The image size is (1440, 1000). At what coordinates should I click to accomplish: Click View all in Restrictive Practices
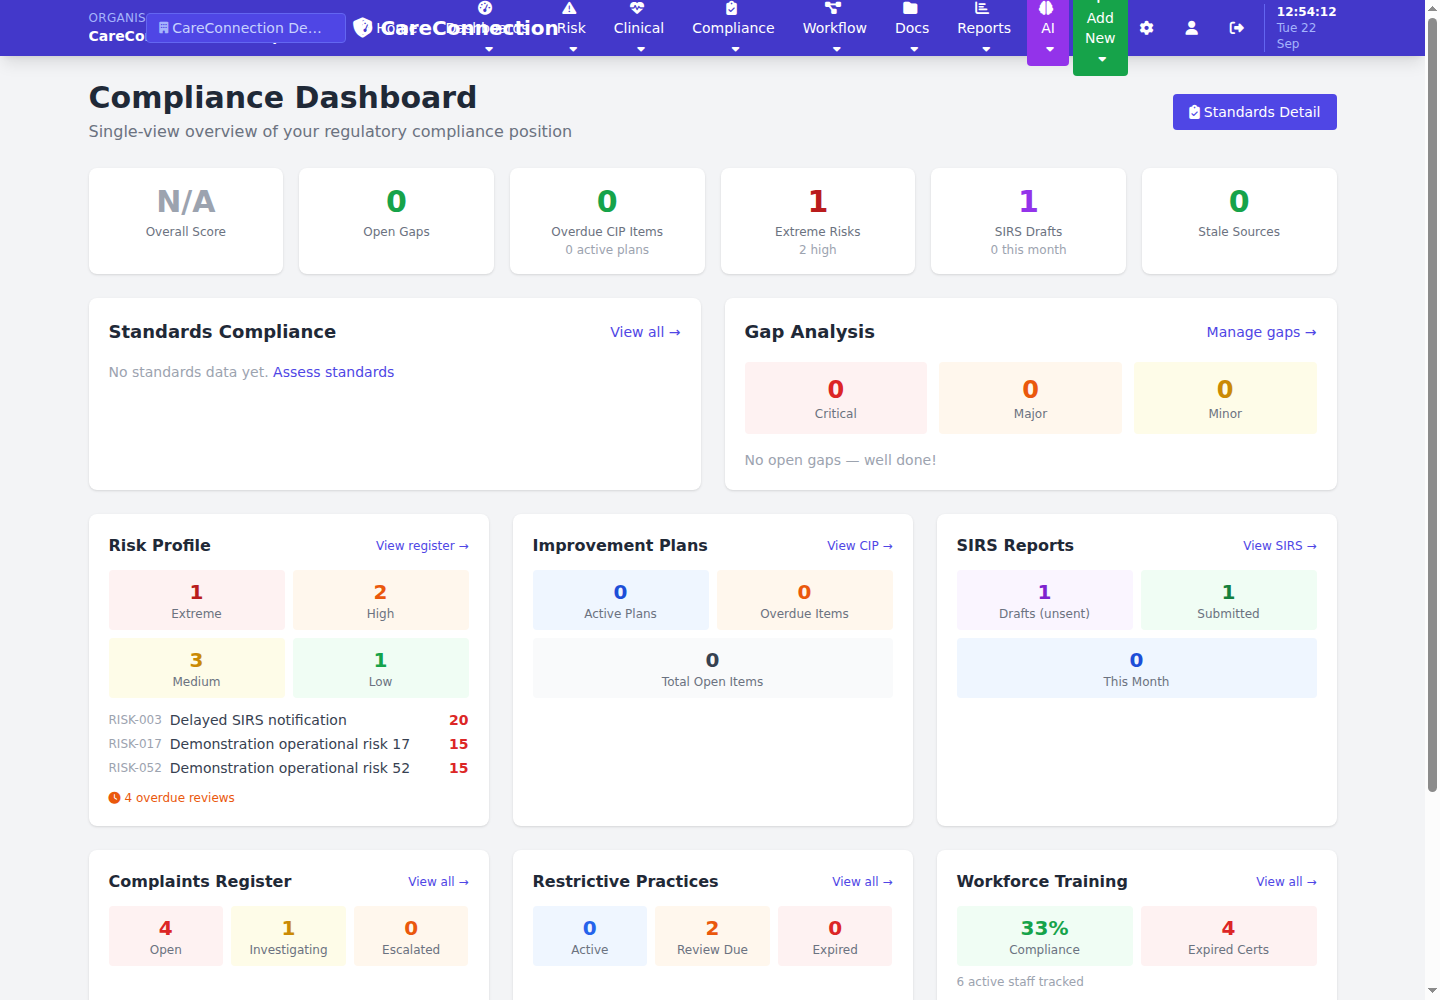[862, 882]
